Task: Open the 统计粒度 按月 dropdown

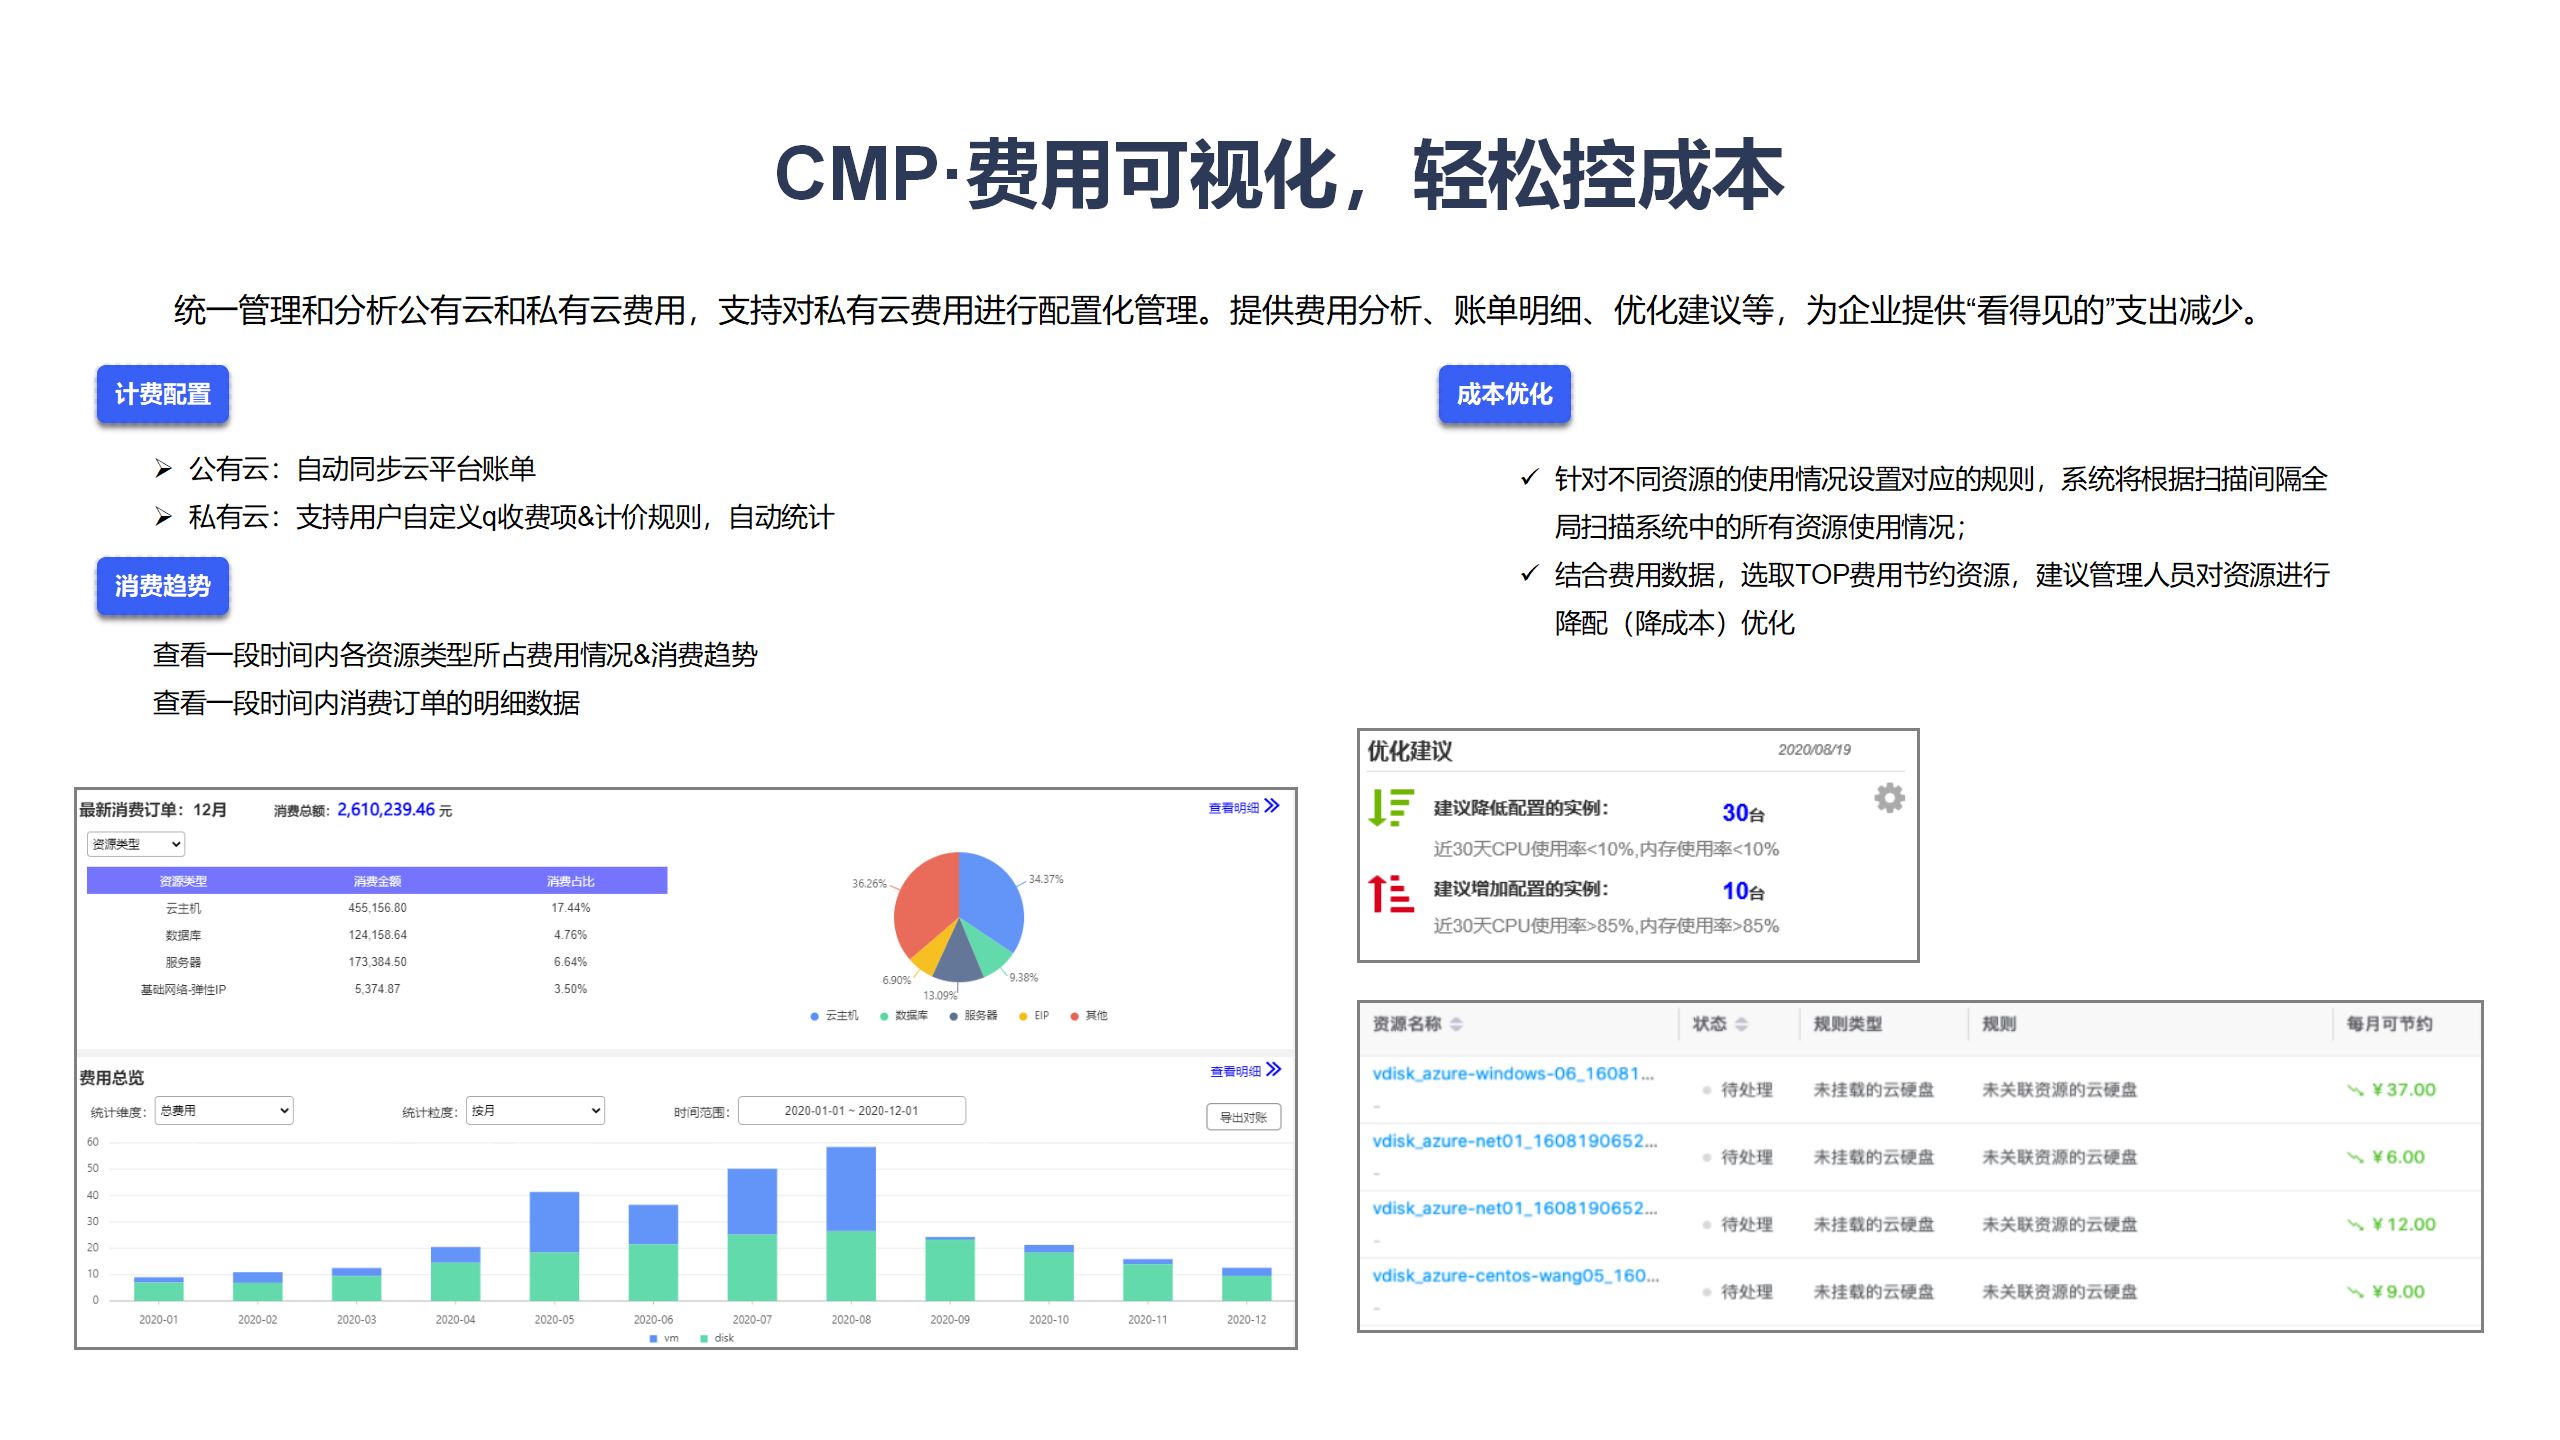Action: 536,1111
